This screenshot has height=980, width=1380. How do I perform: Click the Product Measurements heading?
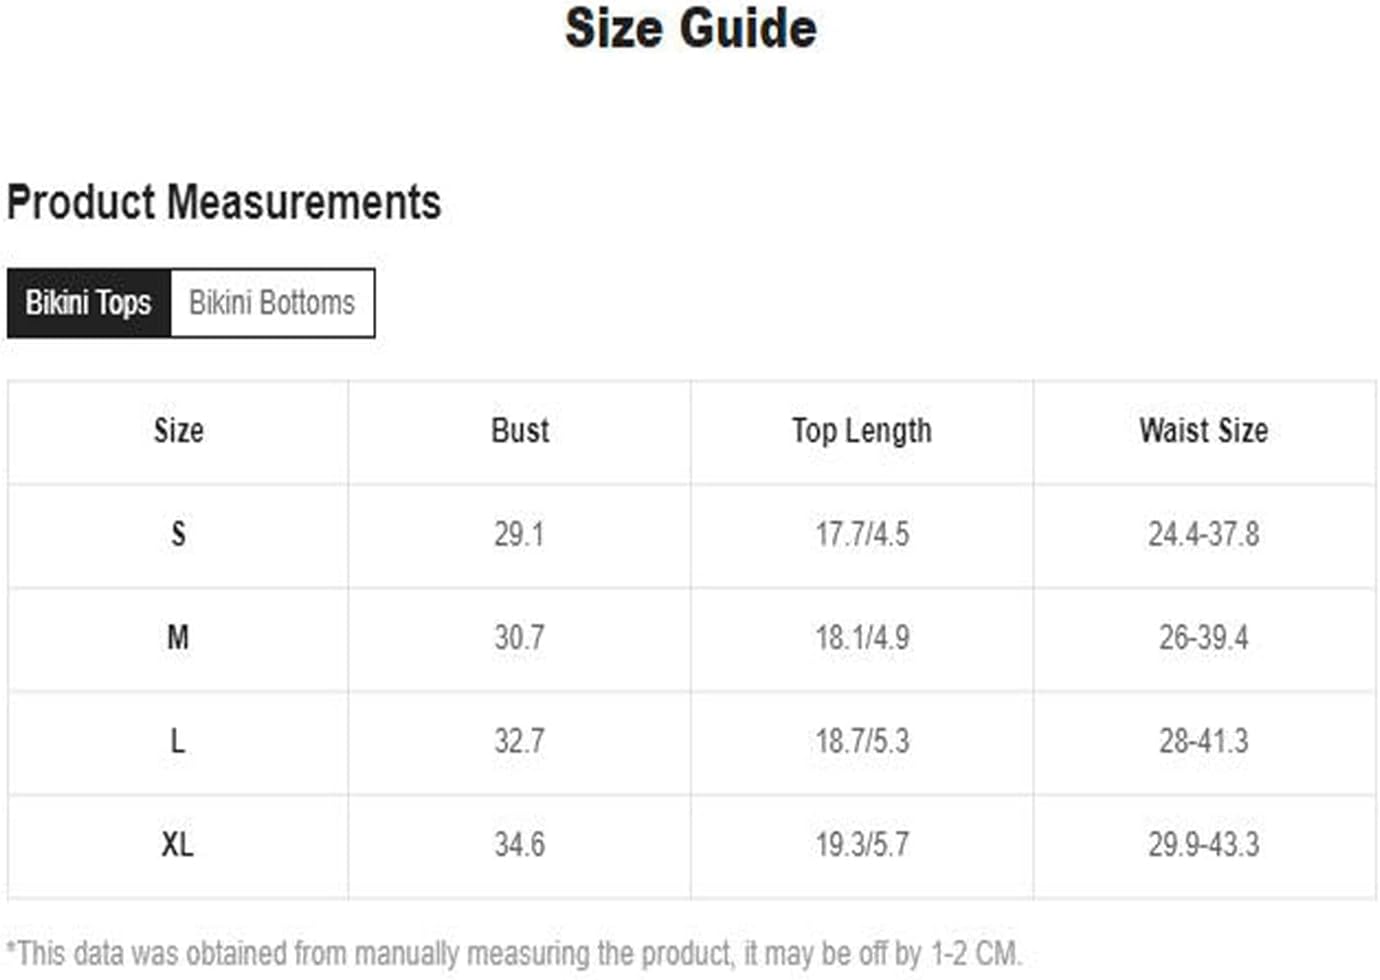pyautogui.click(x=224, y=202)
